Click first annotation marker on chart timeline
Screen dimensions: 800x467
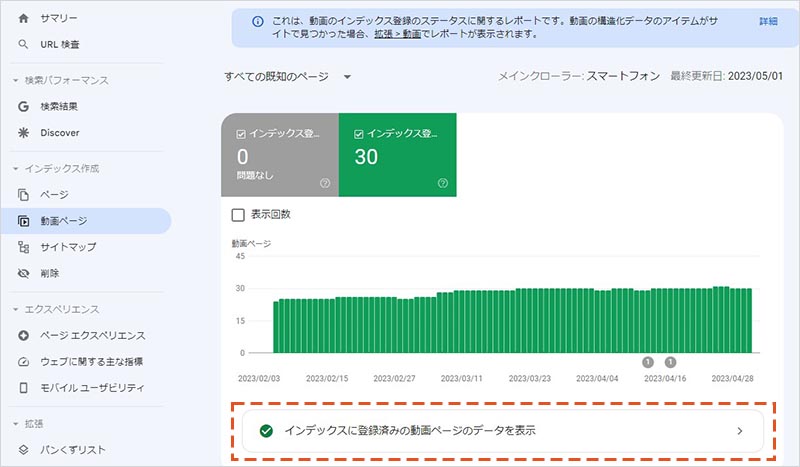[648, 361]
